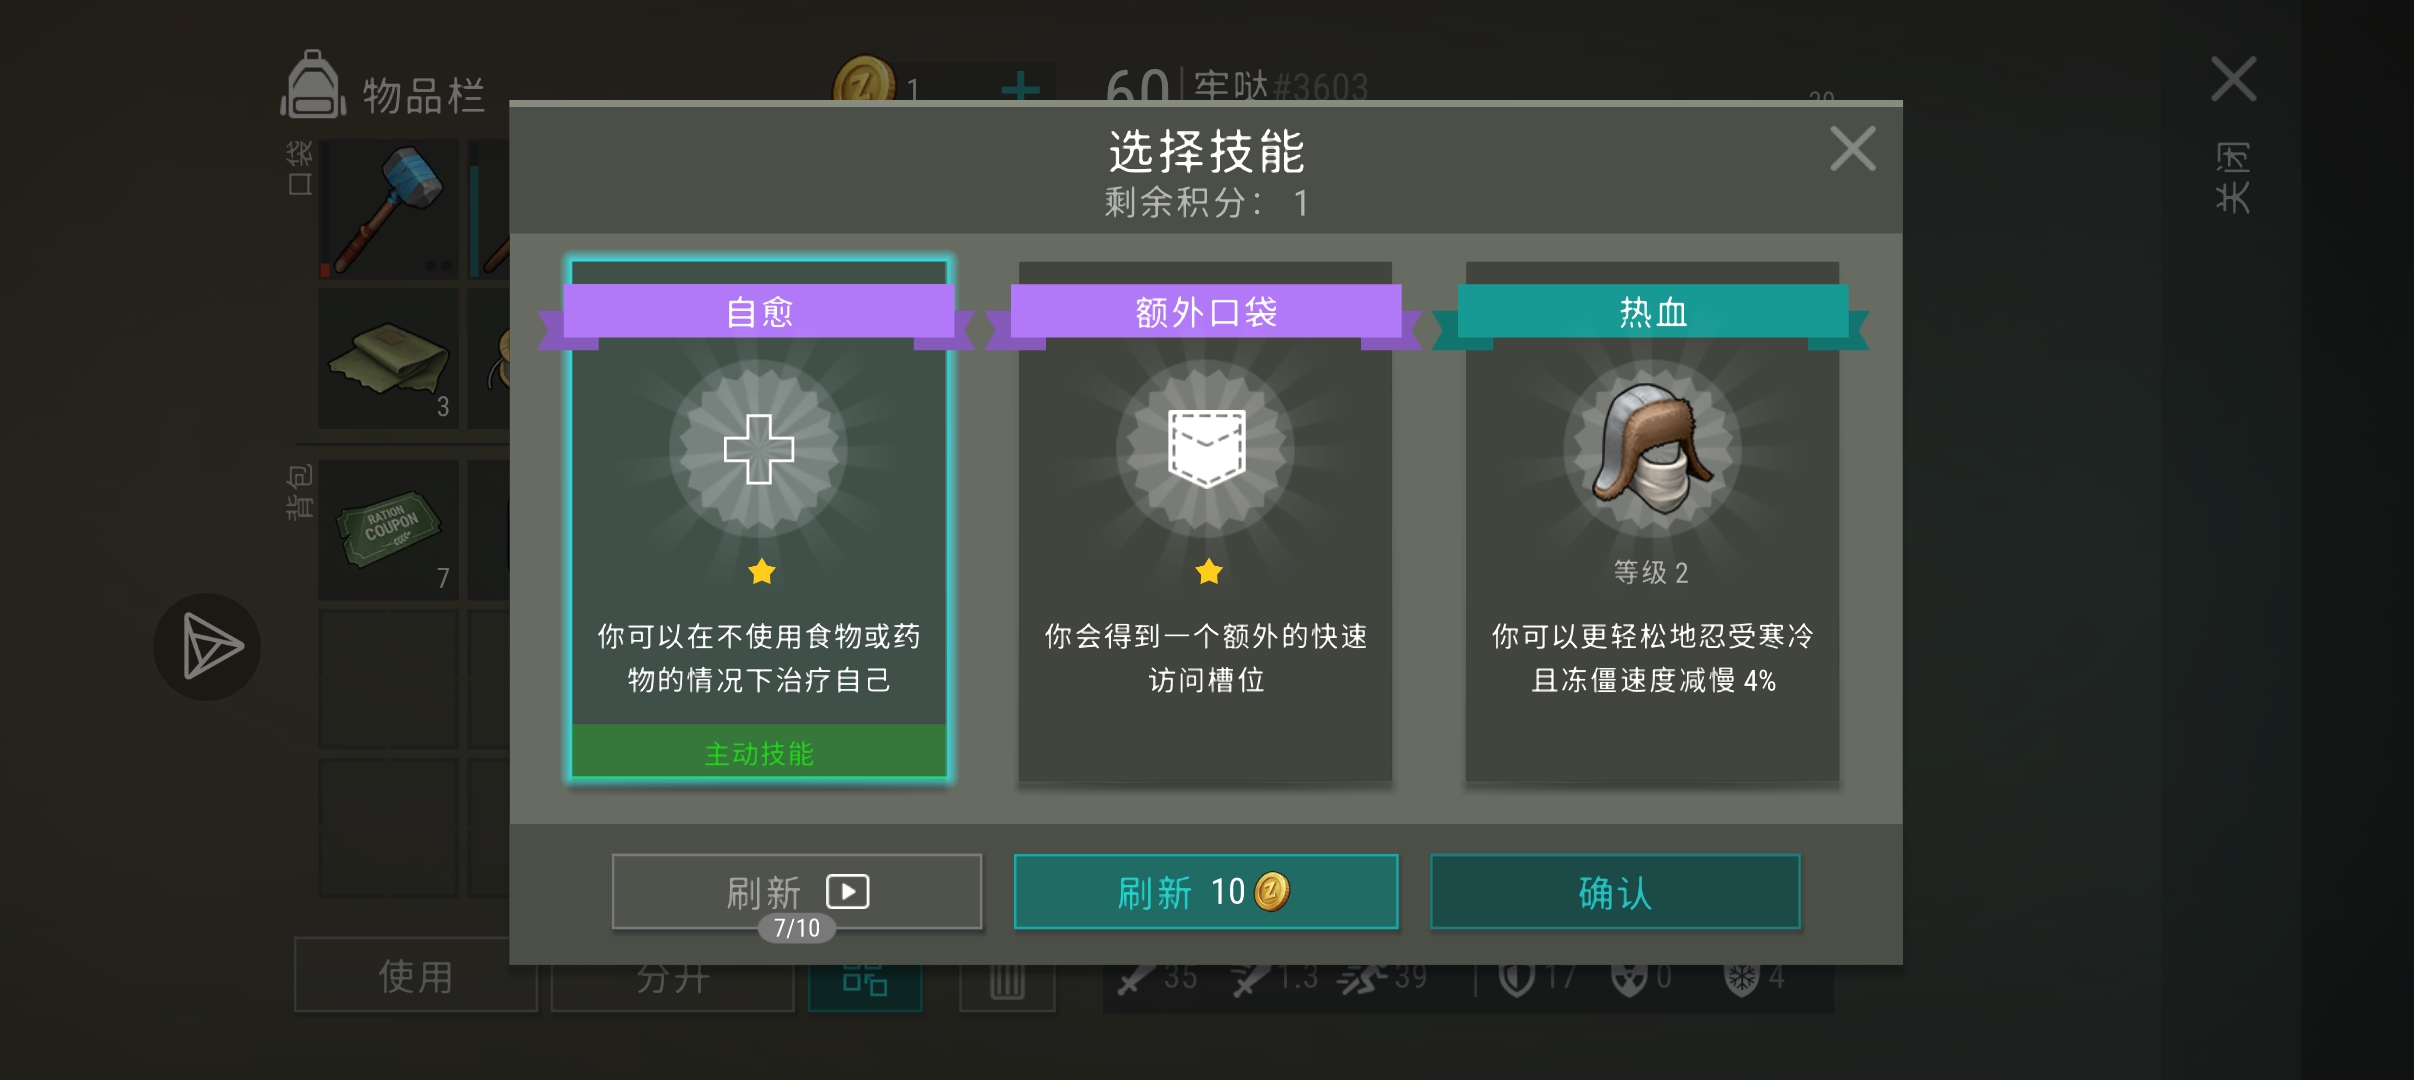2414x1080 pixels.
Task: Refresh skills for 10 coins
Action: [1206, 891]
